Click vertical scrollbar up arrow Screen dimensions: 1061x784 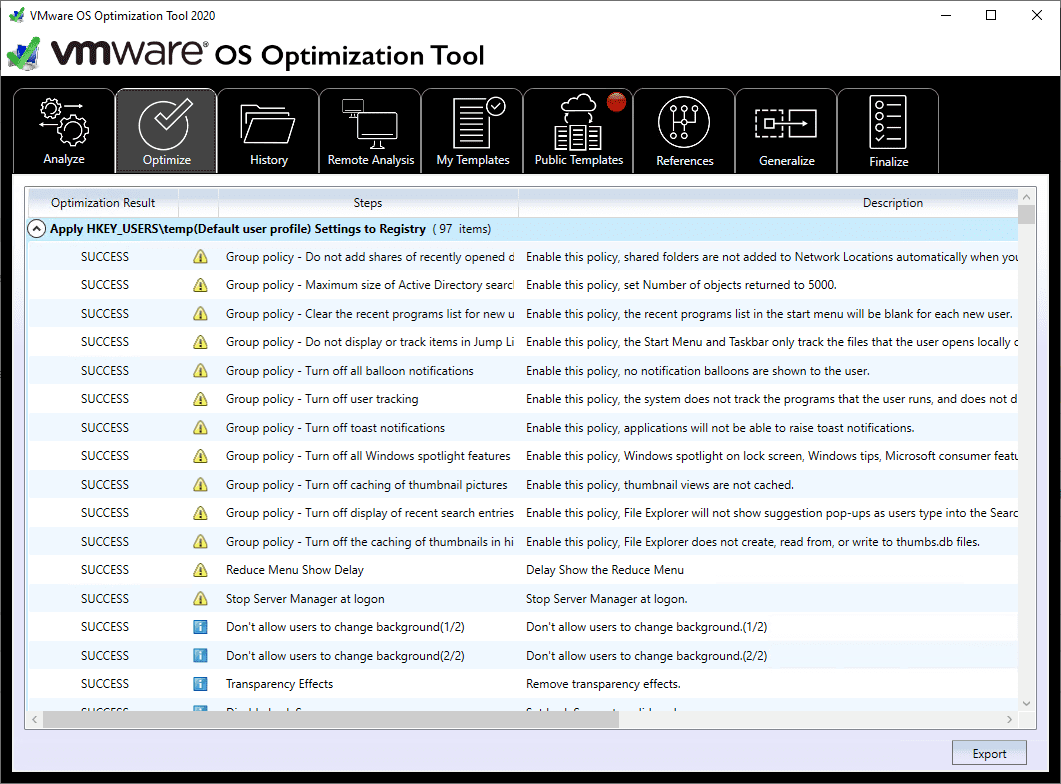[x=1026, y=197]
